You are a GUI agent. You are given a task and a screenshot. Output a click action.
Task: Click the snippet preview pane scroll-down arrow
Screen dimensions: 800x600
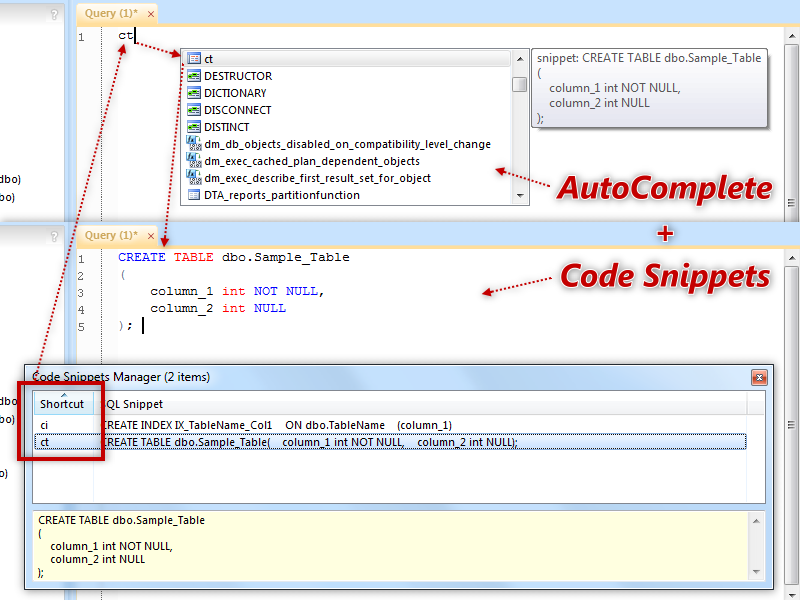[x=756, y=572]
